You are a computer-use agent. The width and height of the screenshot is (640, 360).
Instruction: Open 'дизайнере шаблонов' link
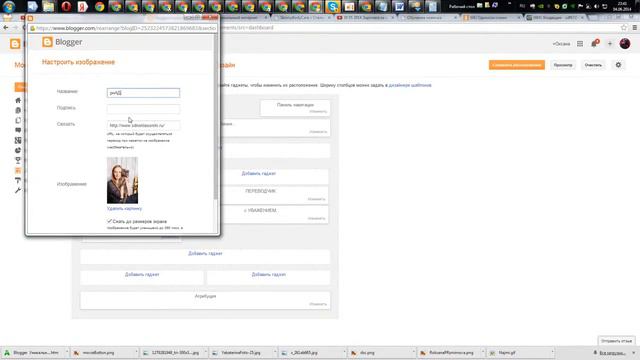410,85
